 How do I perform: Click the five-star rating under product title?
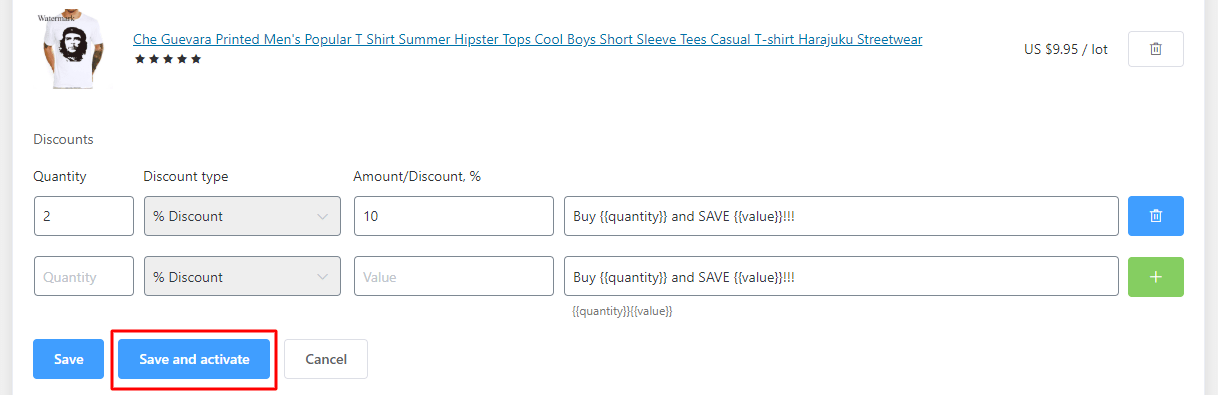168,59
